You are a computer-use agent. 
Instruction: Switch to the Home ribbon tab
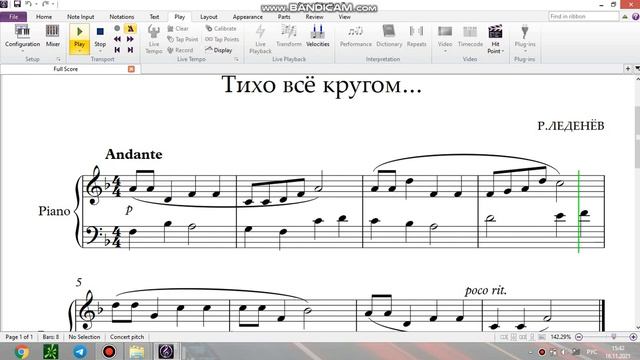[x=44, y=17]
